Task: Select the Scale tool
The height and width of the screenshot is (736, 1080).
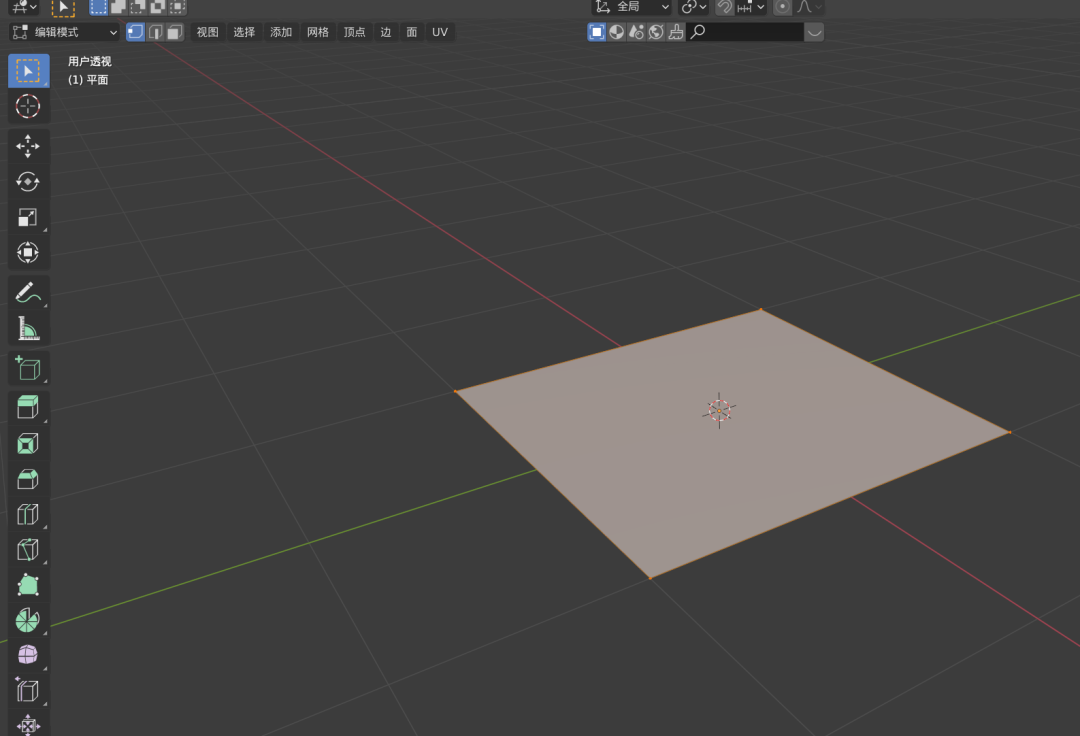Action: click(28, 218)
